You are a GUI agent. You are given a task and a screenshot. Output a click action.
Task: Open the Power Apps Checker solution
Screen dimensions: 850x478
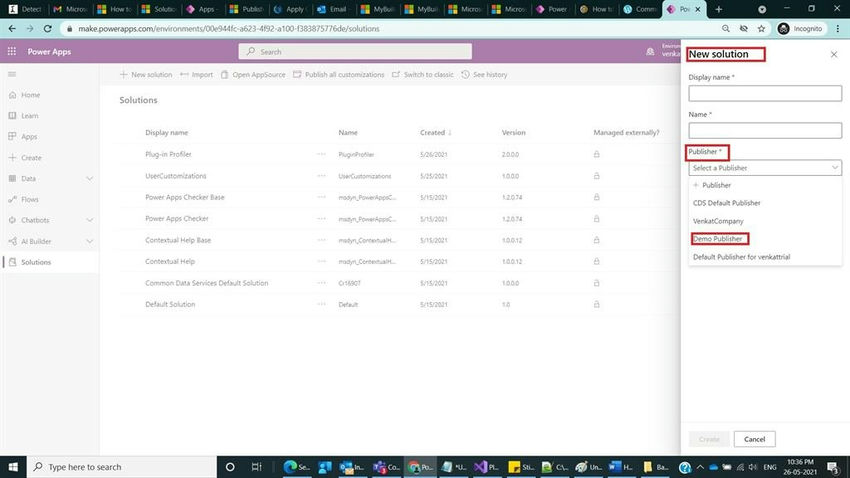click(x=177, y=219)
